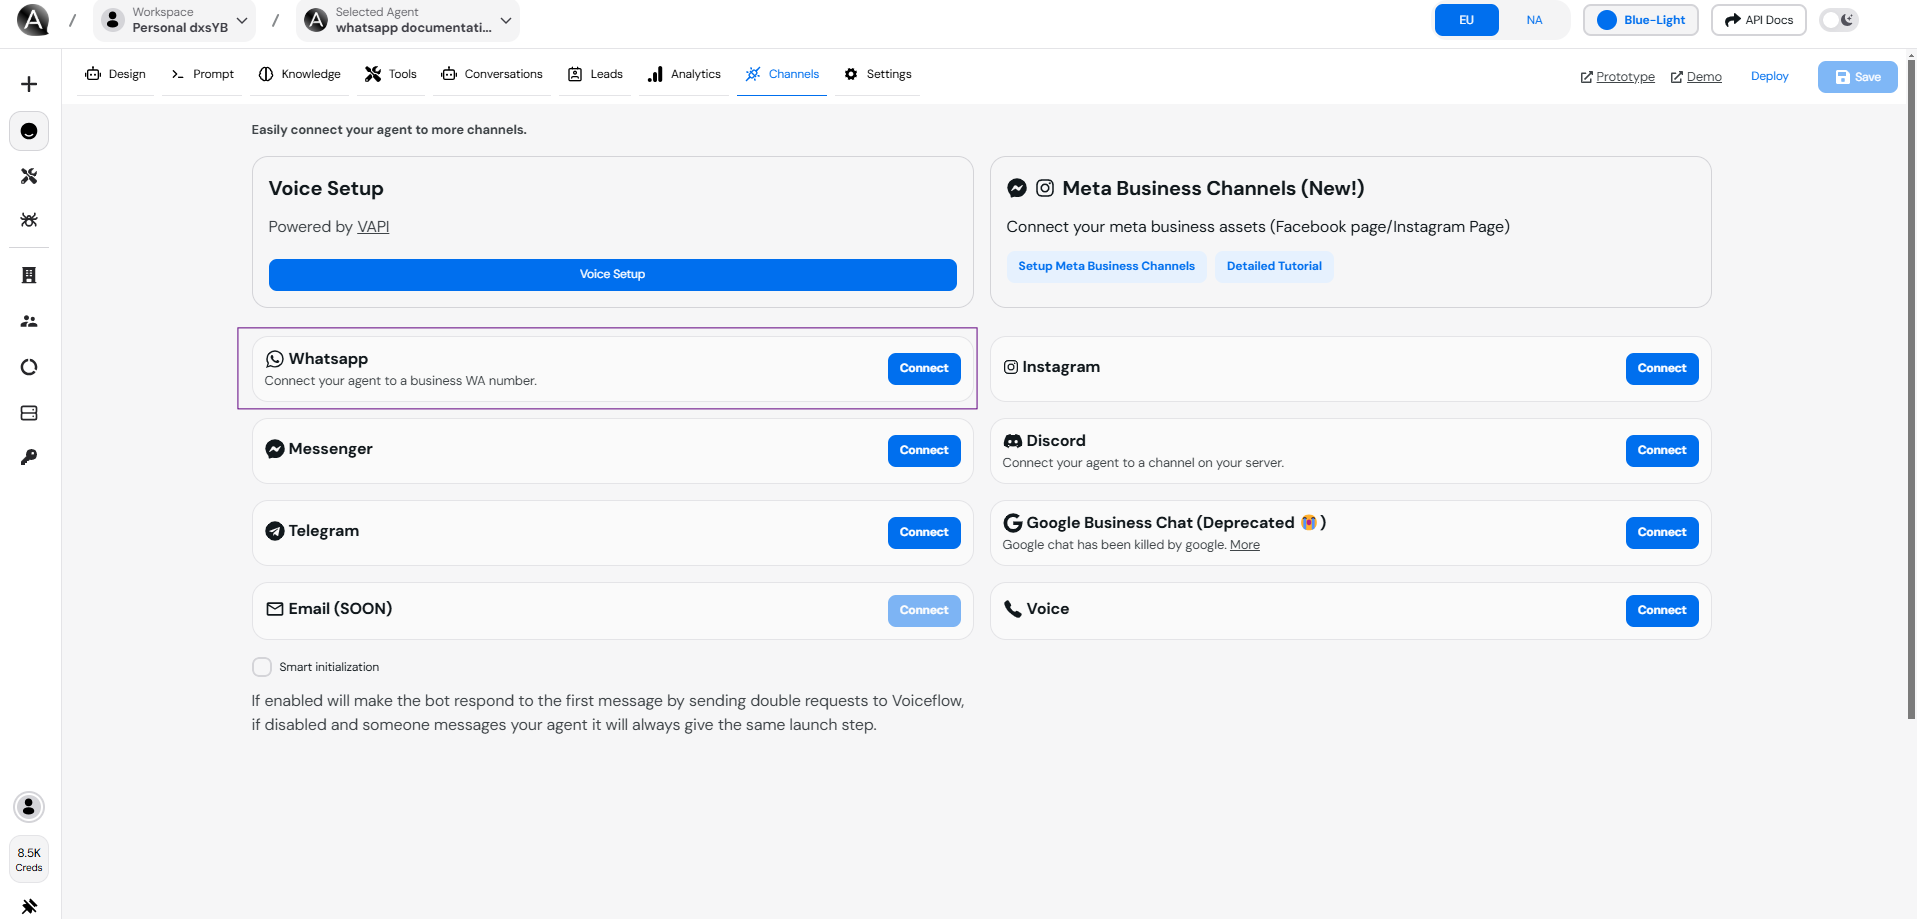This screenshot has height=919, width=1917.
Task: Switch to the Knowledge tab
Action: 299,73
